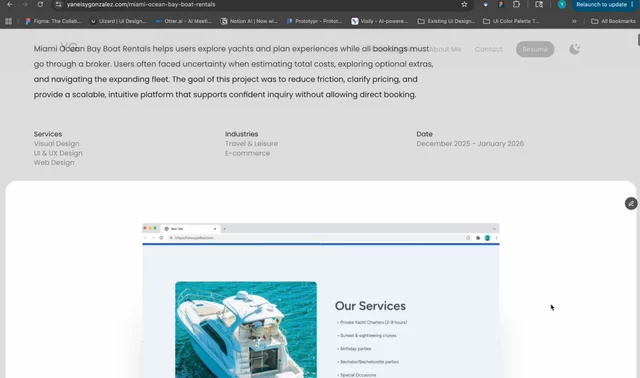Click the yacht photo in the mockup

pyautogui.click(x=246, y=329)
